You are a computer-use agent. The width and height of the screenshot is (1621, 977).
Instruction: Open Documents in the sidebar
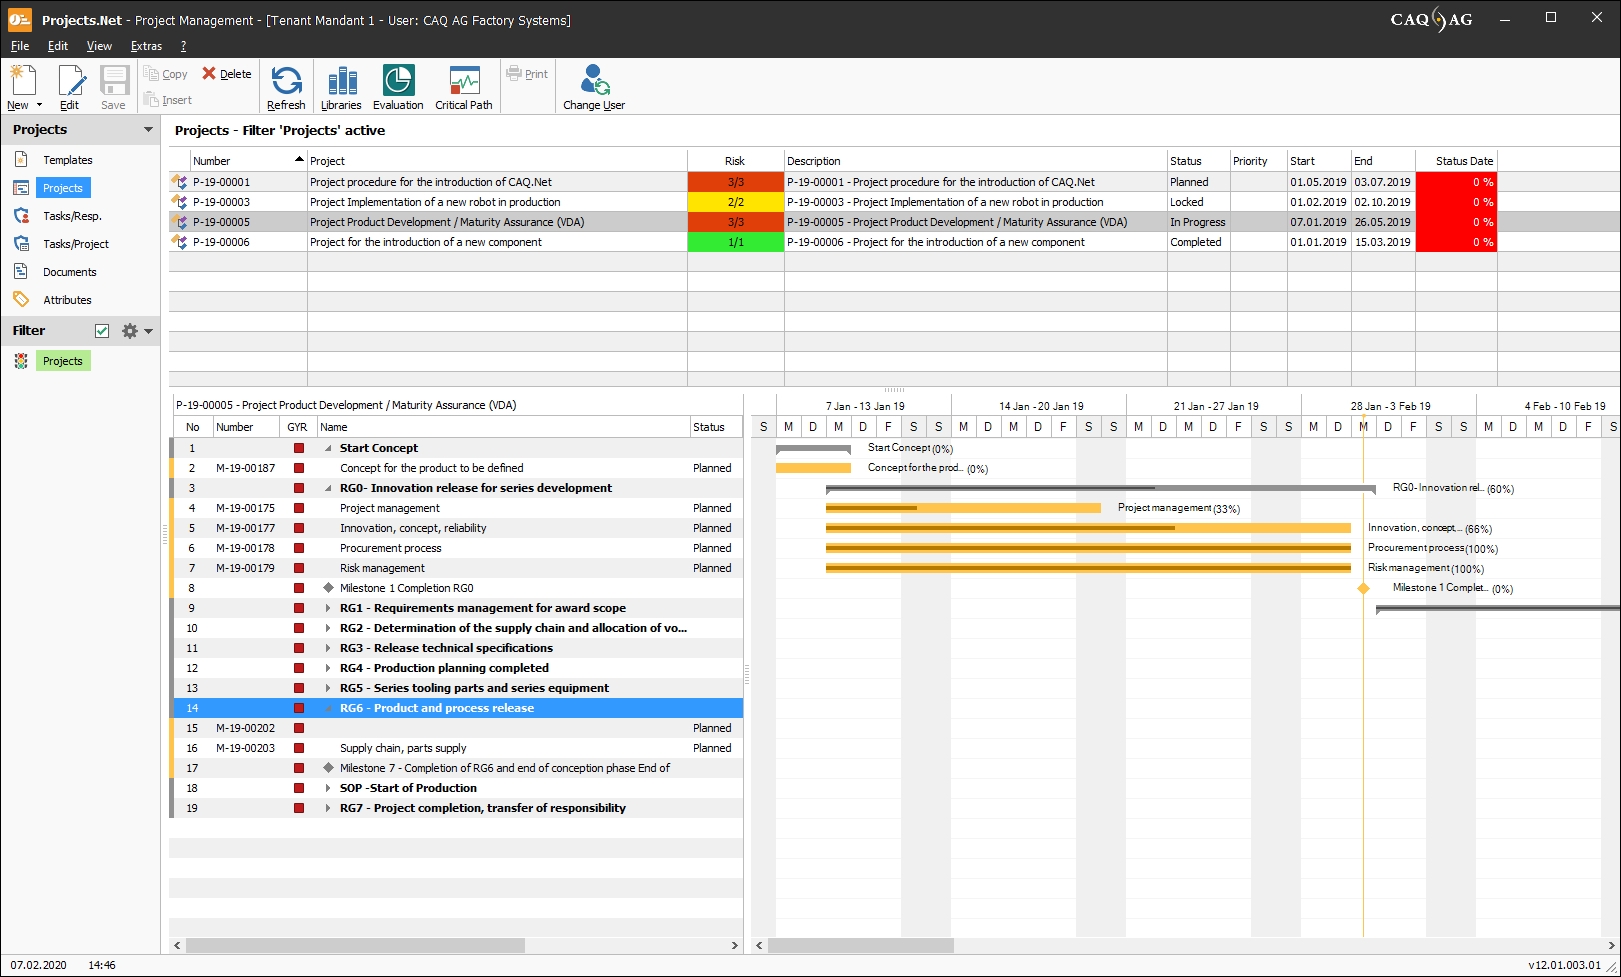pos(70,272)
